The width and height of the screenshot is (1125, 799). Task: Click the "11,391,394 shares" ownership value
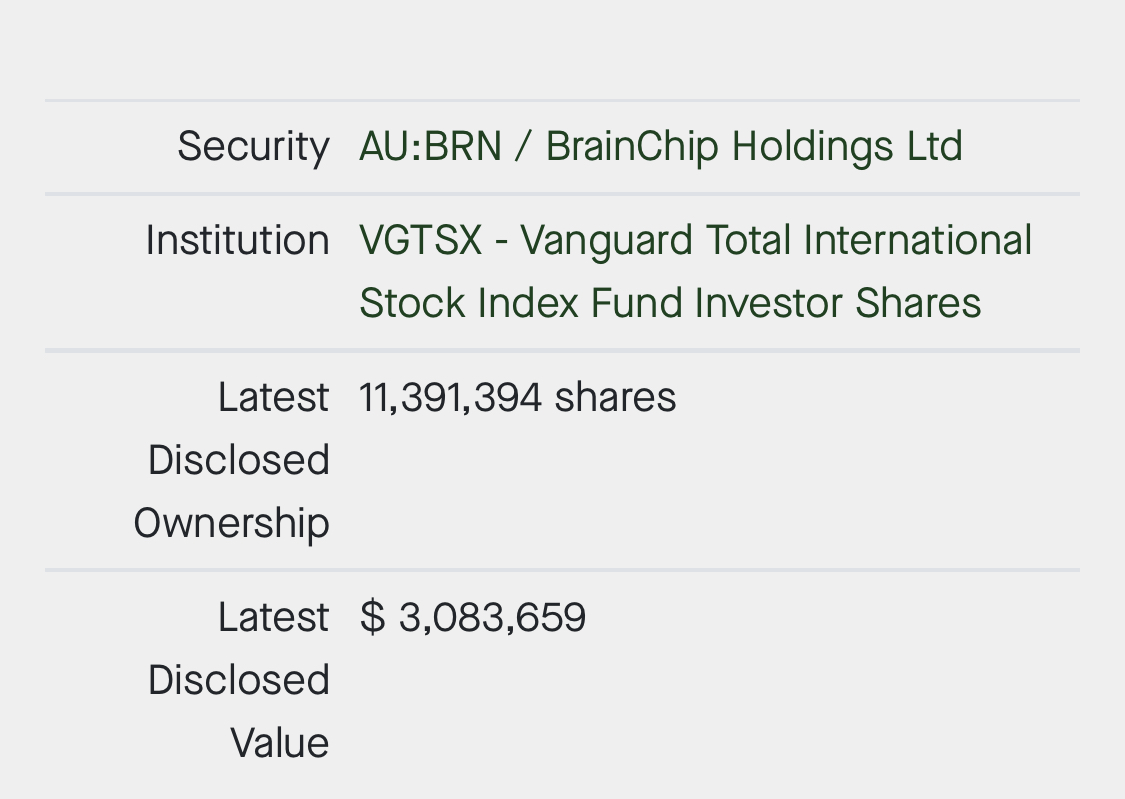pyautogui.click(x=517, y=398)
